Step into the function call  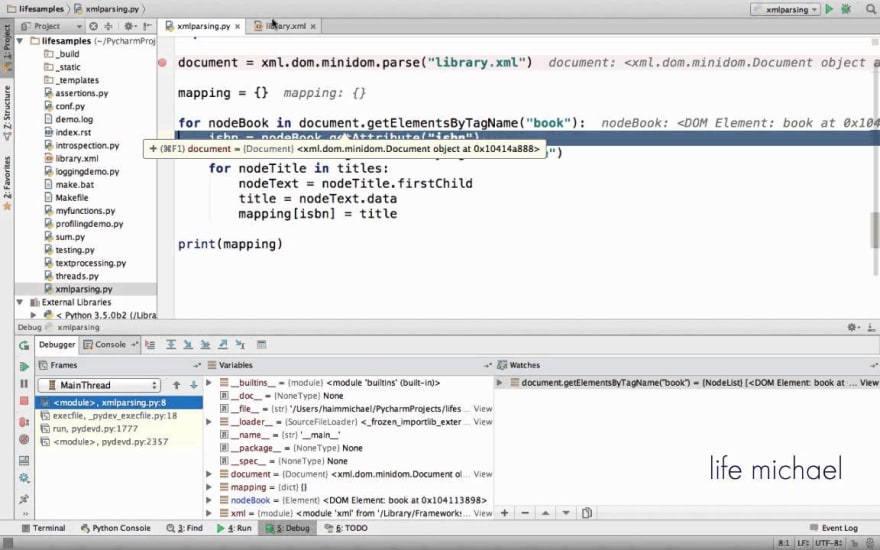[x=188, y=345]
